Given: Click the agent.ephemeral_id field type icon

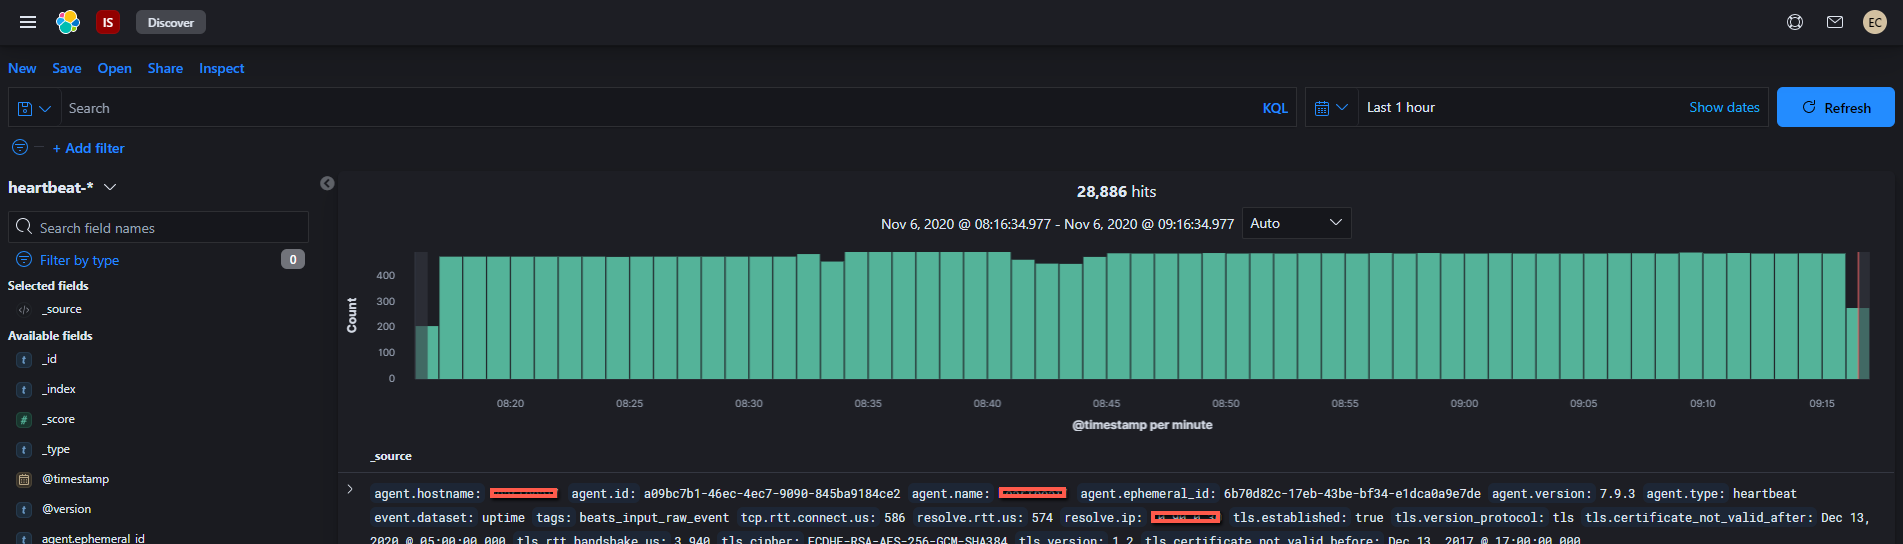Looking at the screenshot, I should [24, 538].
